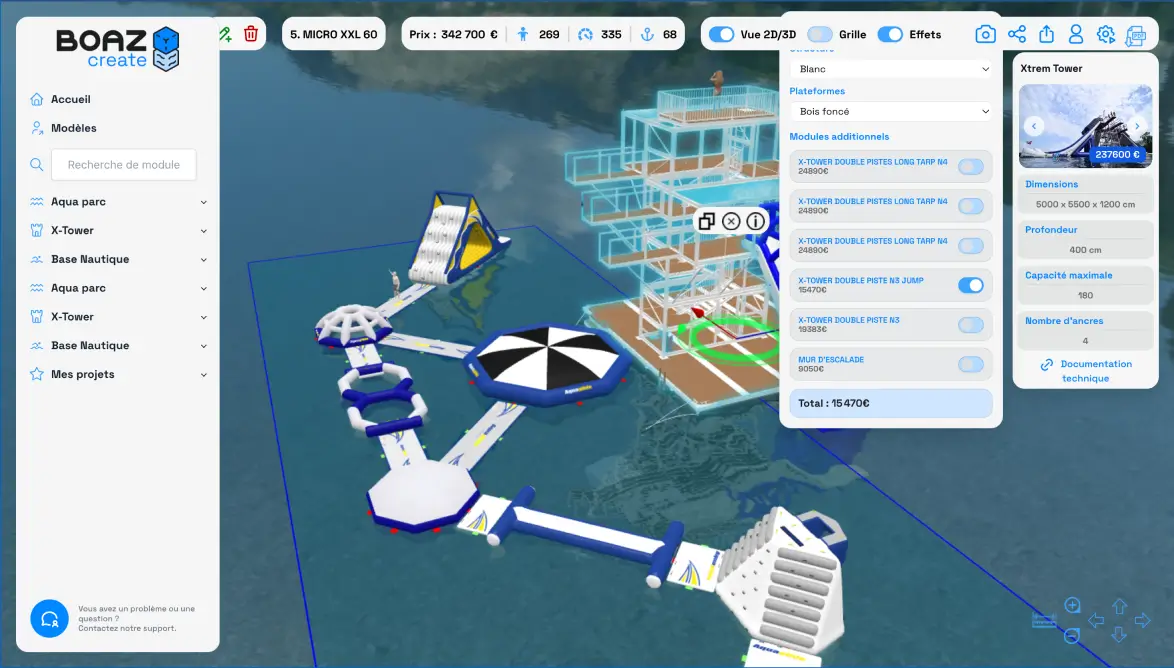
Task: Open the support chat bubble icon
Action: [49, 619]
